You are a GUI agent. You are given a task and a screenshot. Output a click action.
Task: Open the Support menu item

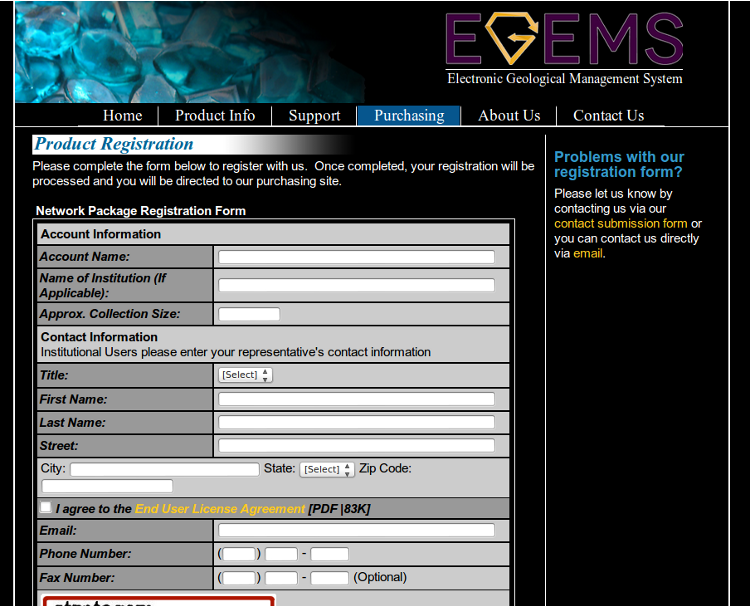click(314, 116)
